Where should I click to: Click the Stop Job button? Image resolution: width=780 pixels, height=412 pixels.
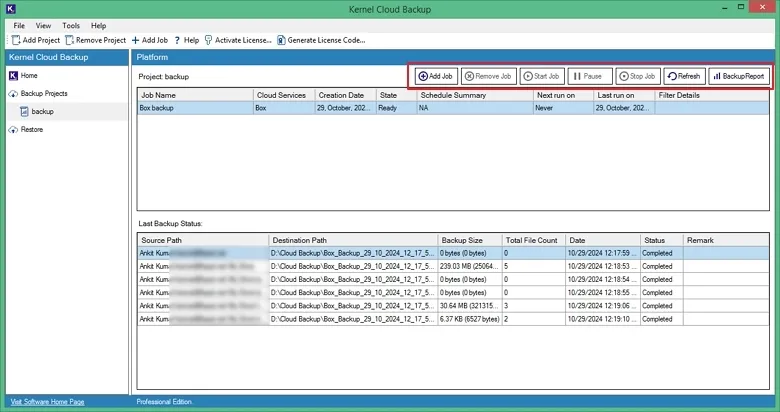pos(638,76)
